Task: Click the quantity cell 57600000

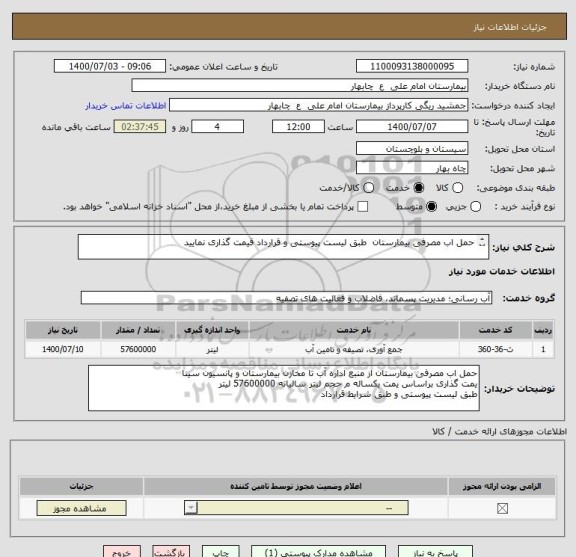Action: pos(138,349)
